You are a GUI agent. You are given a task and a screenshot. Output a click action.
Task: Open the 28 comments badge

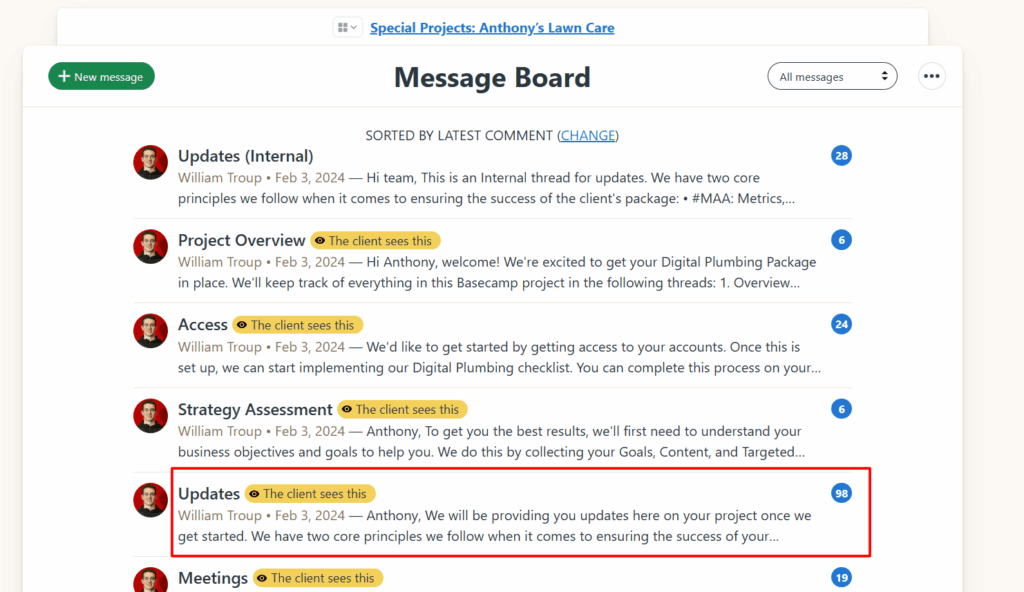pyautogui.click(x=841, y=156)
